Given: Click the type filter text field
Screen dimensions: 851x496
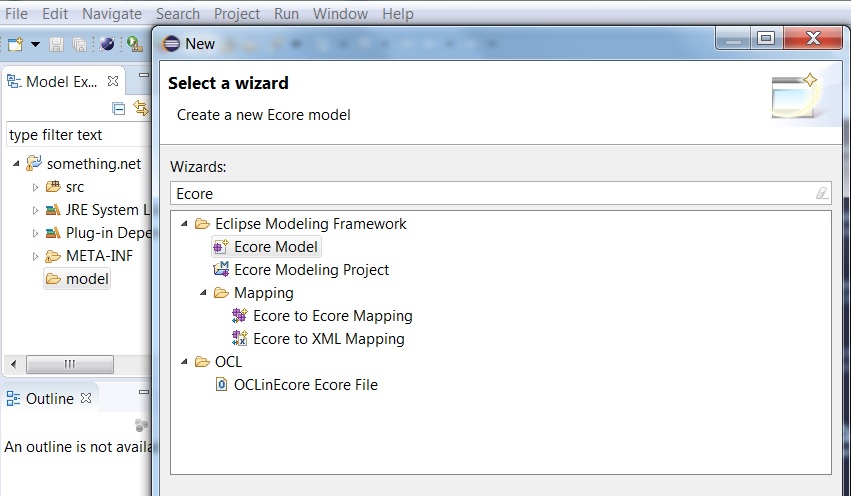Looking at the screenshot, I should tap(79, 135).
